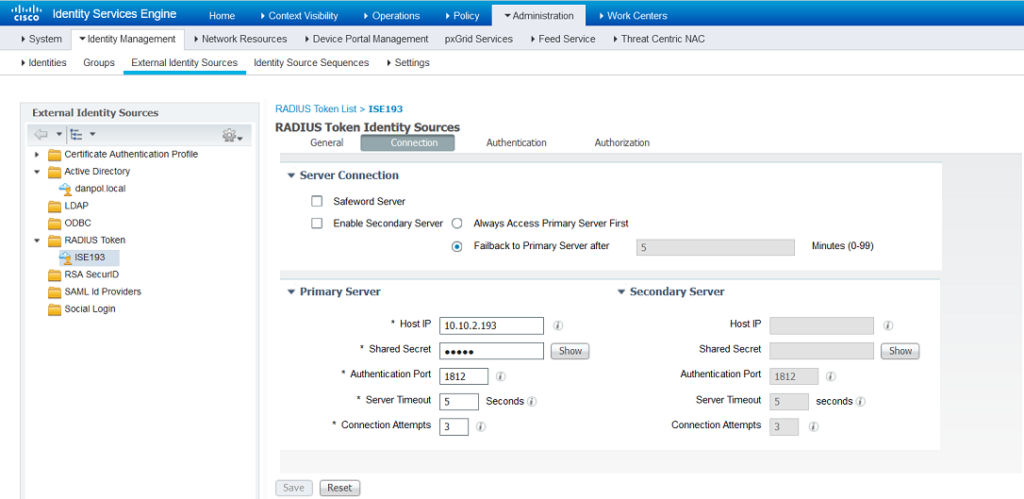Collapse the RADIUS Token tree node
This screenshot has height=499, width=1024.
(x=37, y=240)
